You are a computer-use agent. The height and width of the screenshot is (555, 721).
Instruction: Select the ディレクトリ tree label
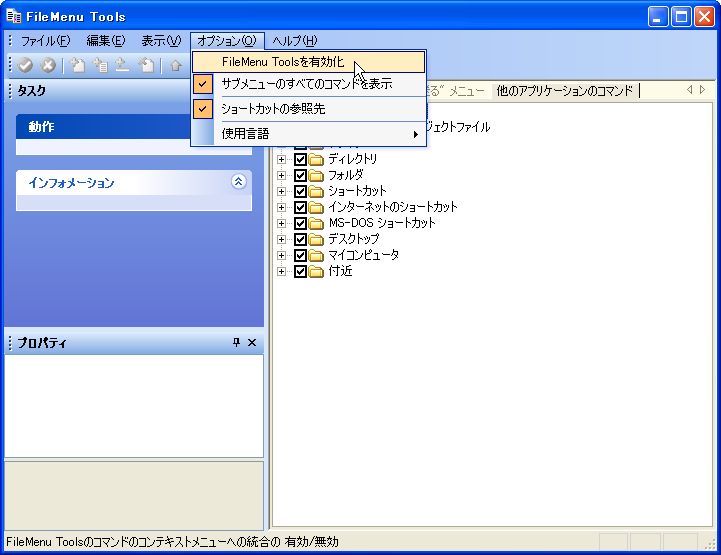pyautogui.click(x=352, y=159)
